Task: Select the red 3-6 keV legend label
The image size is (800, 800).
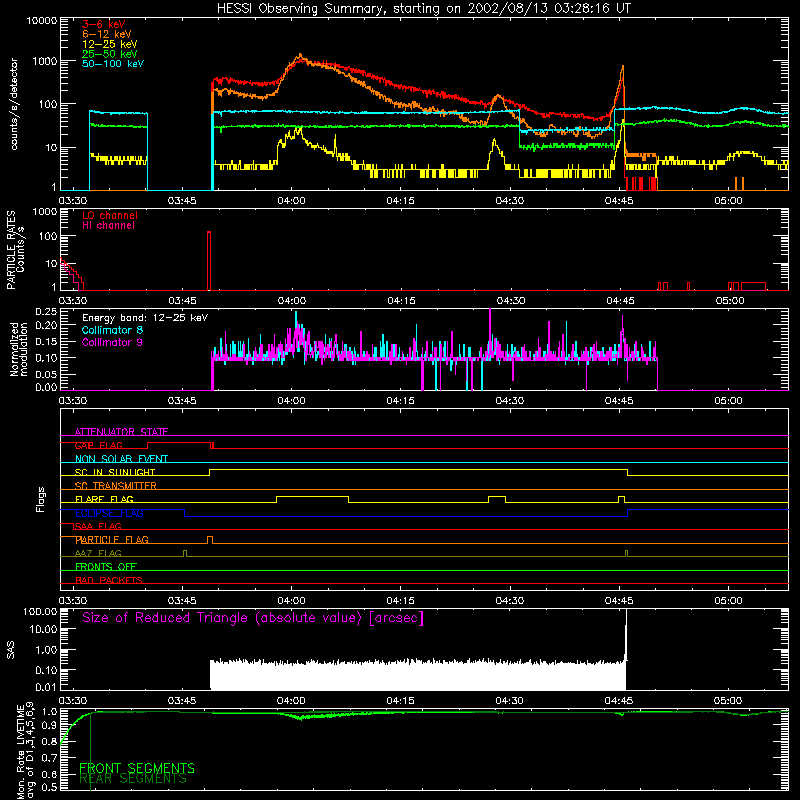Action: point(104,24)
